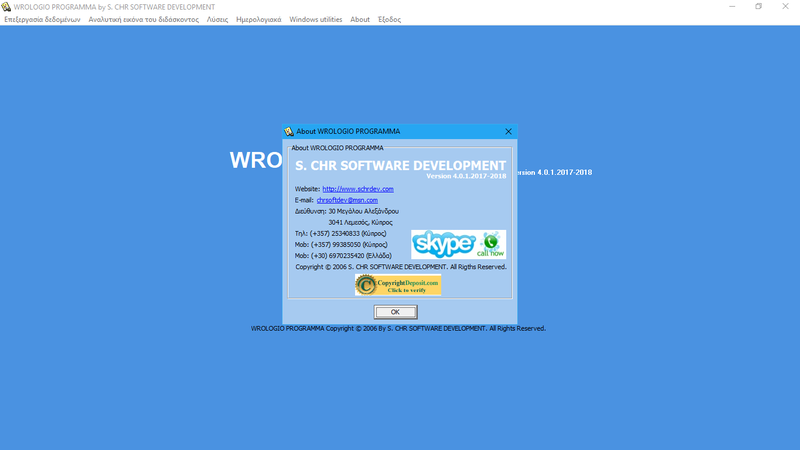Open the Επεξεργασία δεδομένων menu
800x450 pixels.
(x=42, y=19)
